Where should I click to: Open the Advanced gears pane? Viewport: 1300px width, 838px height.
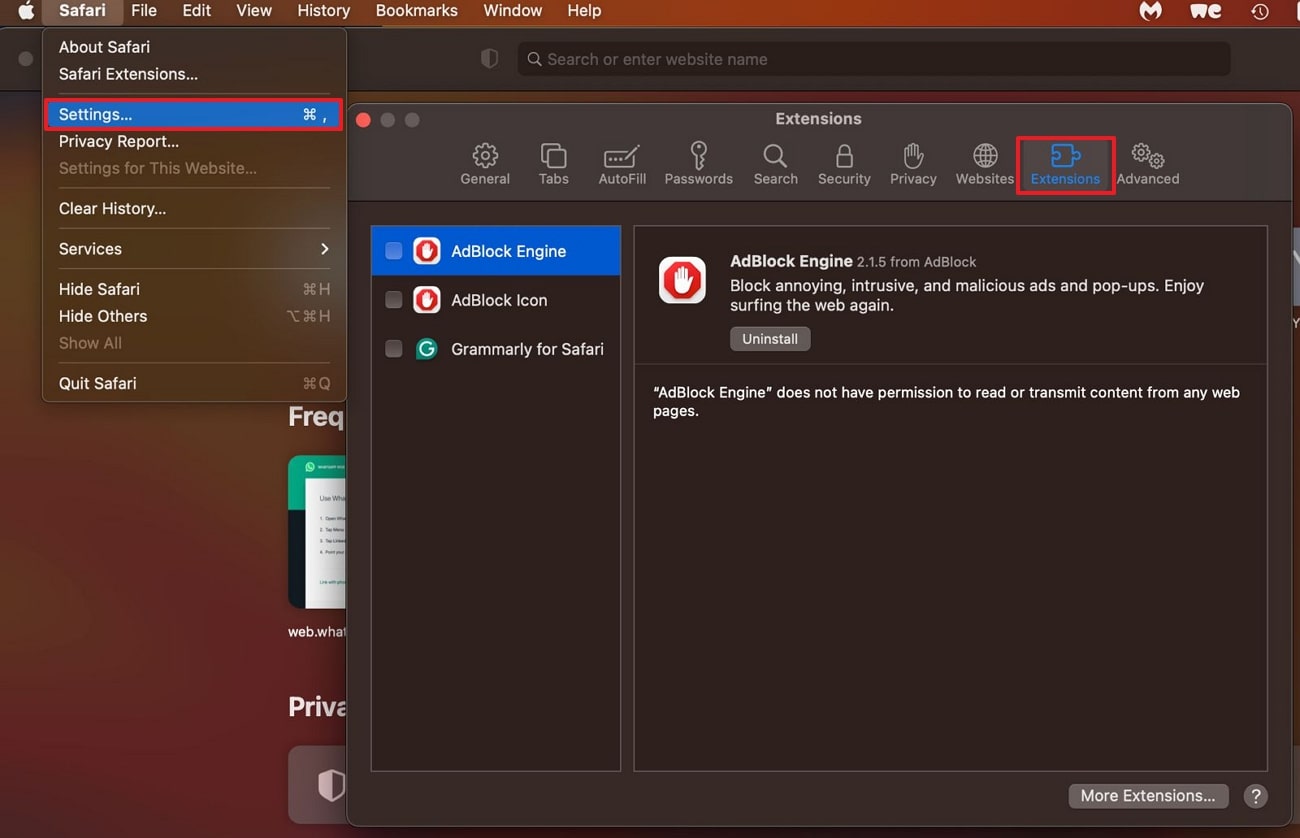1148,164
